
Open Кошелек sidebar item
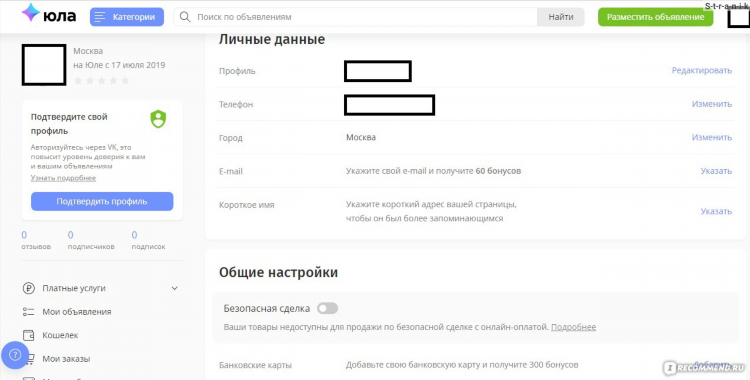click(60, 335)
